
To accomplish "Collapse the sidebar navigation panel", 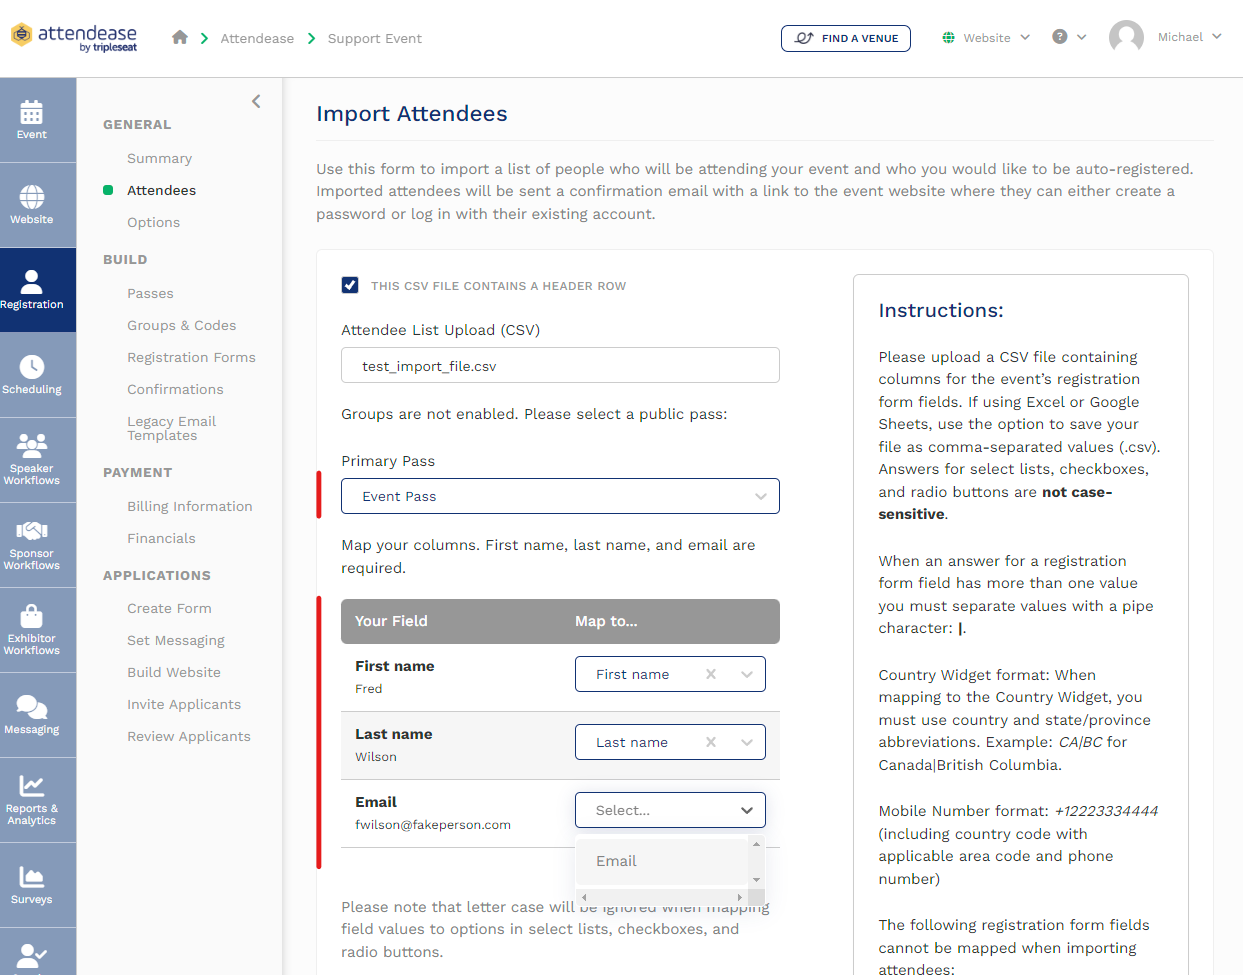I will coord(257,101).
